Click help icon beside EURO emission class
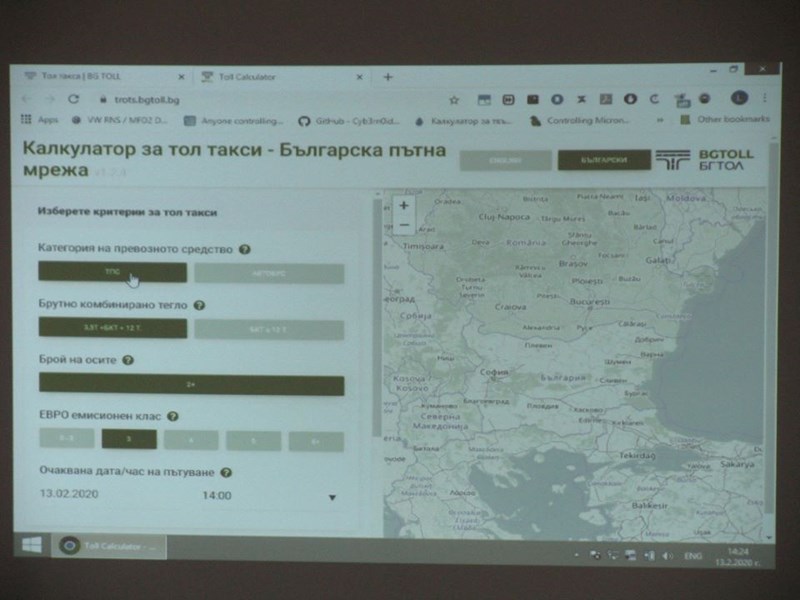The image size is (800, 600). [x=174, y=415]
